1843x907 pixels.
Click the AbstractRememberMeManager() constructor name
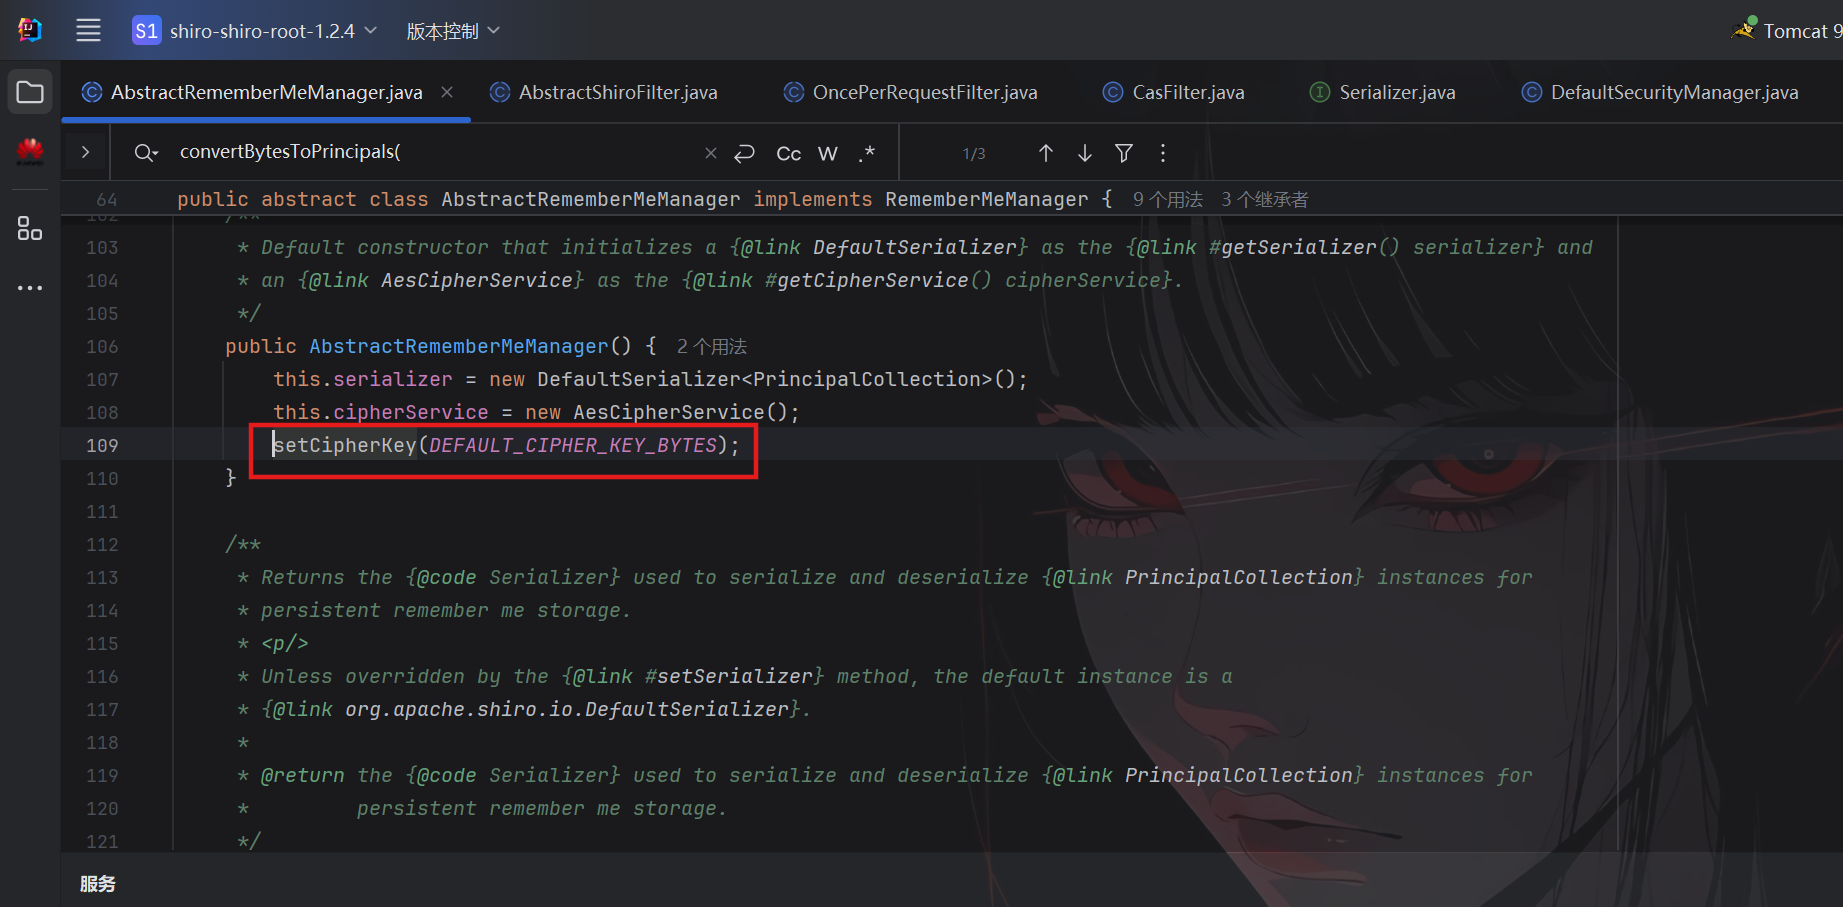458,346
